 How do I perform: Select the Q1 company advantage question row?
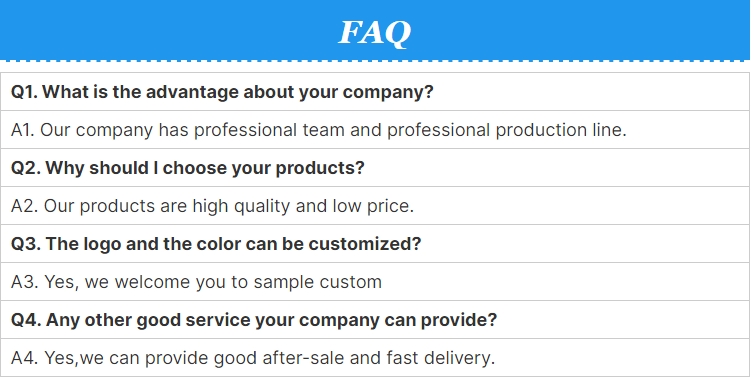tap(375, 92)
